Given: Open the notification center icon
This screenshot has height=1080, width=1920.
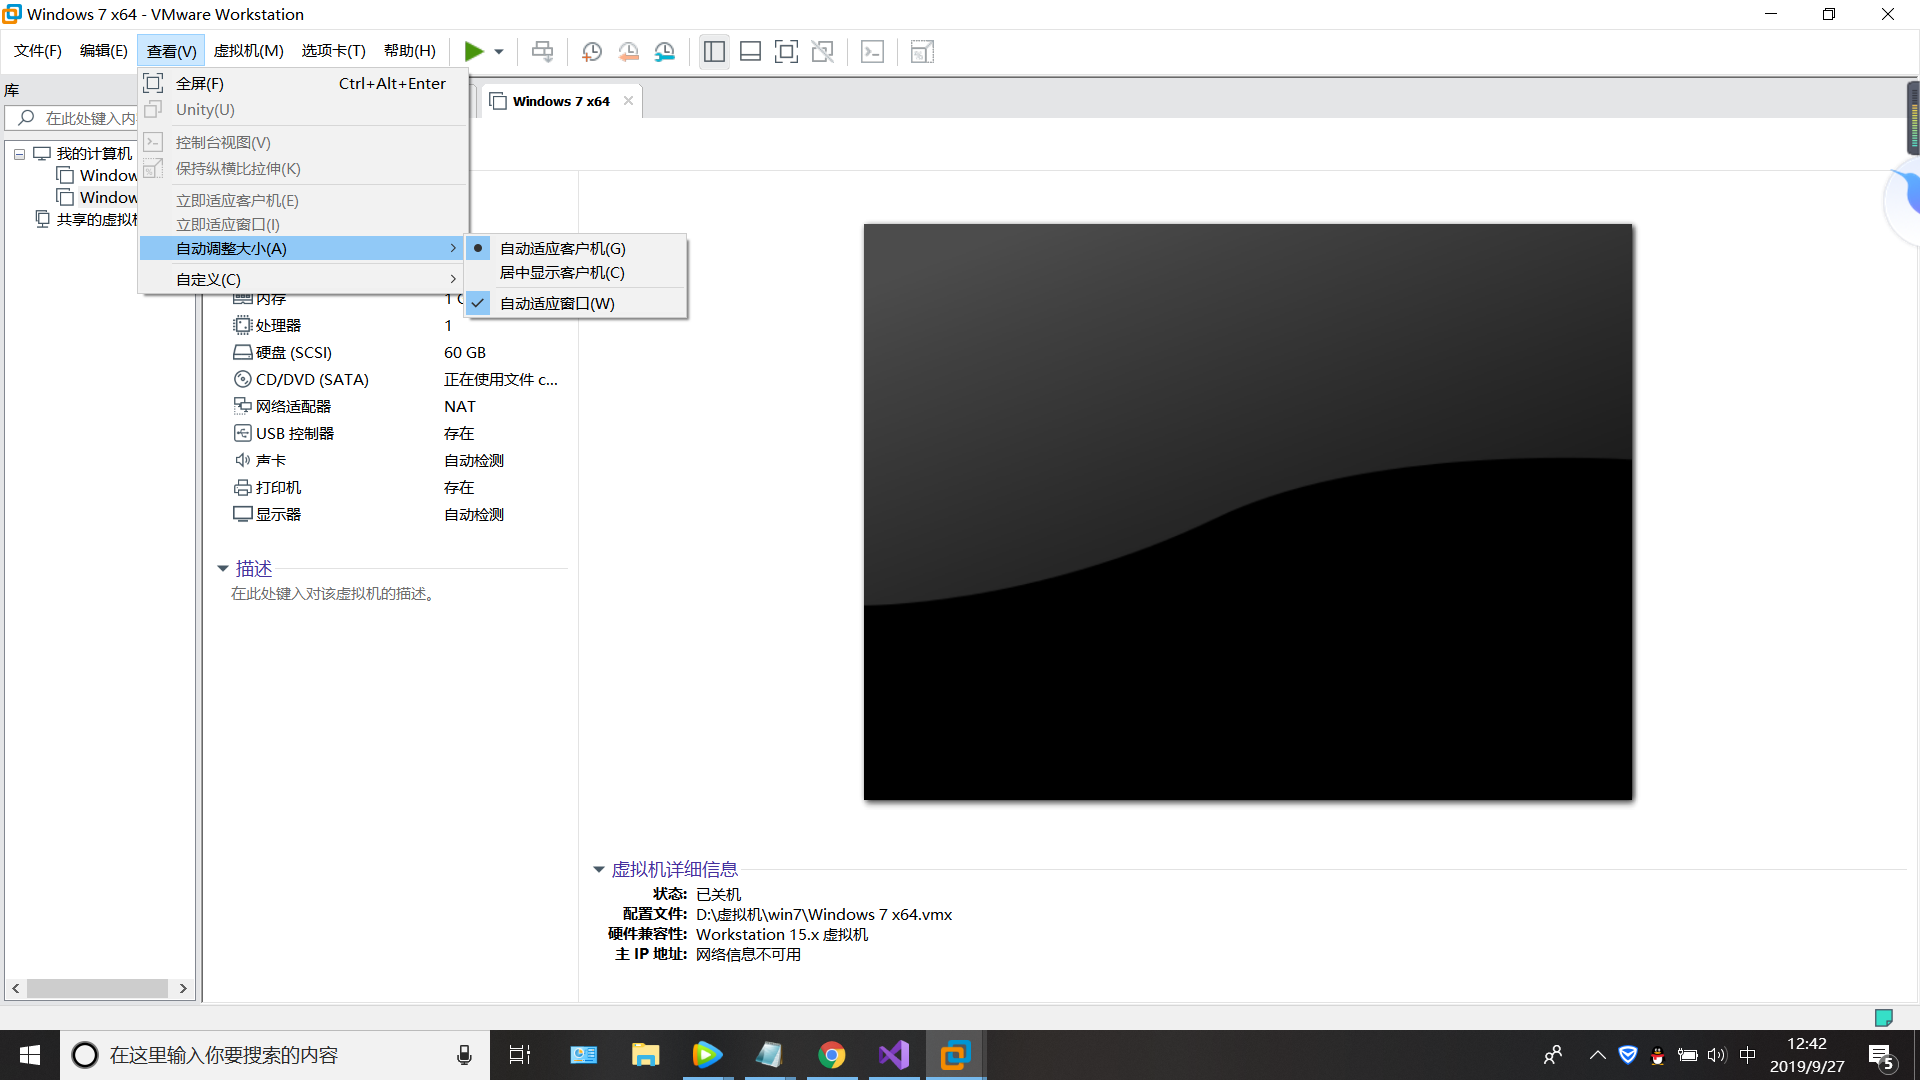Looking at the screenshot, I should tap(1881, 1056).
